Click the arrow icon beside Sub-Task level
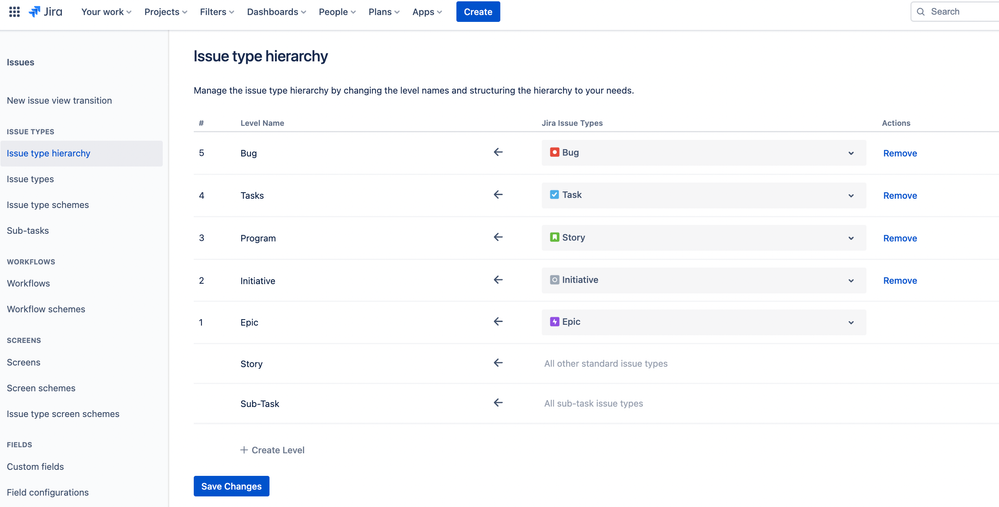This screenshot has width=999, height=507. pyautogui.click(x=498, y=403)
